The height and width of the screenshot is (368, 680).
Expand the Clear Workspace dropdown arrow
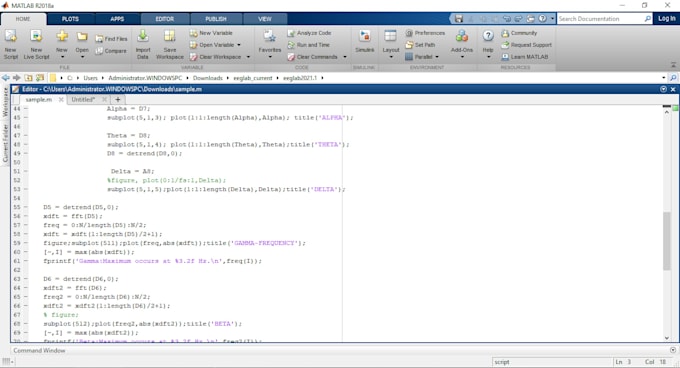(248, 57)
